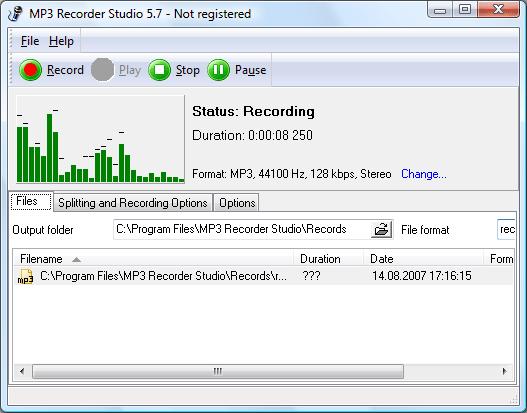
Task: Browse for output folder with folder icon
Action: tap(382, 230)
